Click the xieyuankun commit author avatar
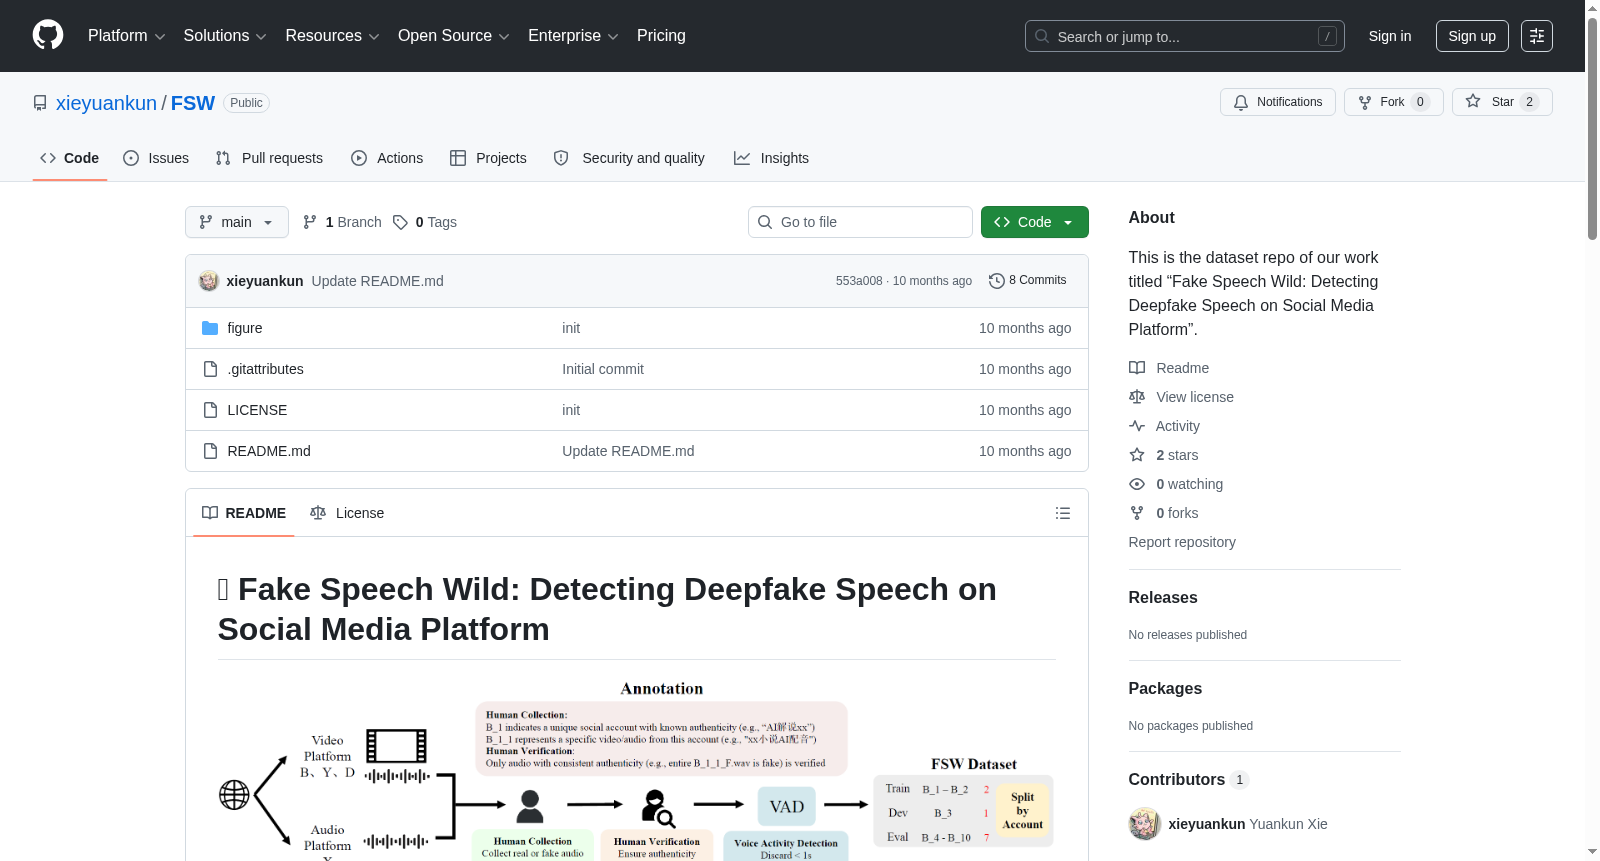Image resolution: width=1600 pixels, height=861 pixels. point(209,281)
